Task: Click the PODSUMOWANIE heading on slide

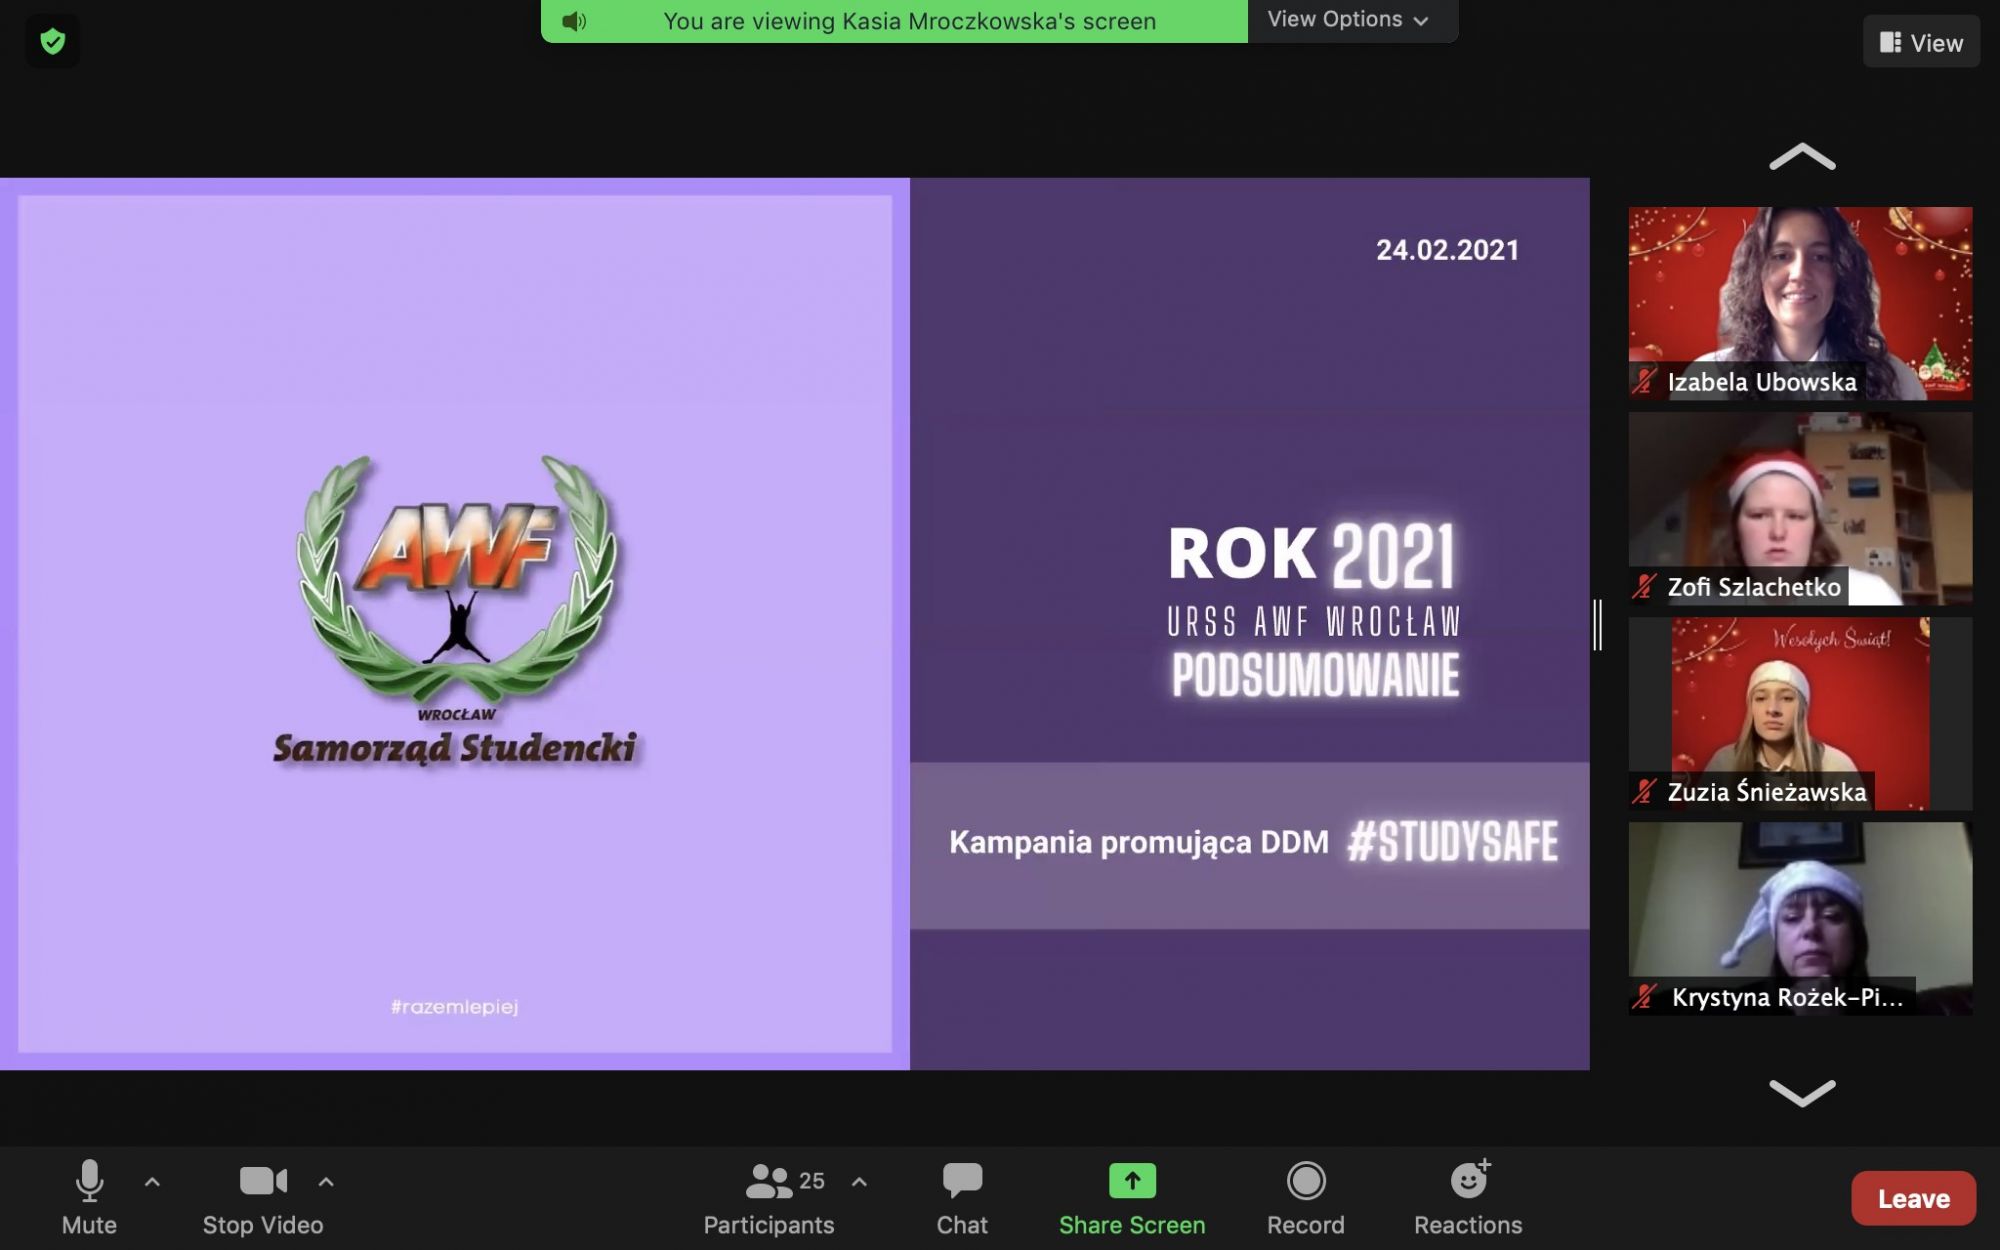Action: click(x=1315, y=675)
